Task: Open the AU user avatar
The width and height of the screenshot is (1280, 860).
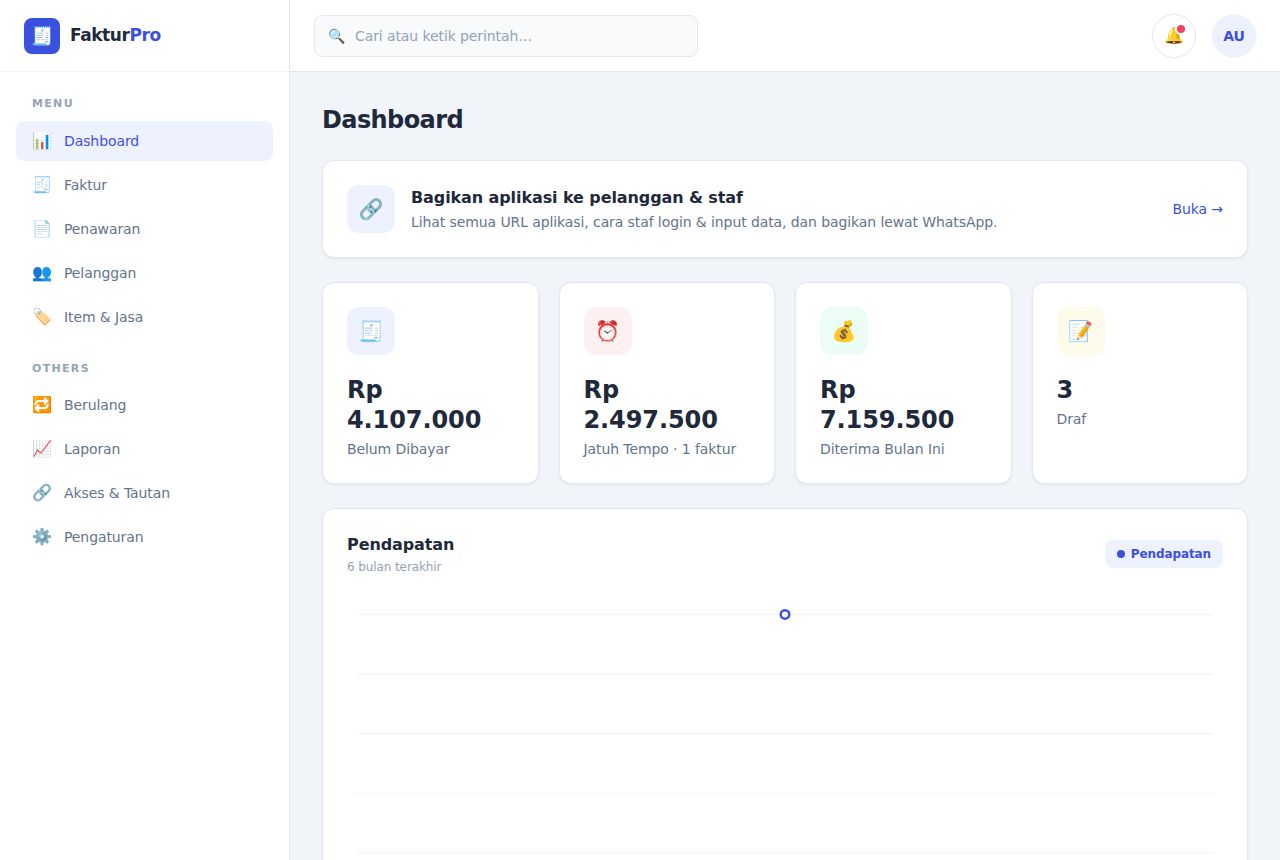Action: click(x=1234, y=36)
